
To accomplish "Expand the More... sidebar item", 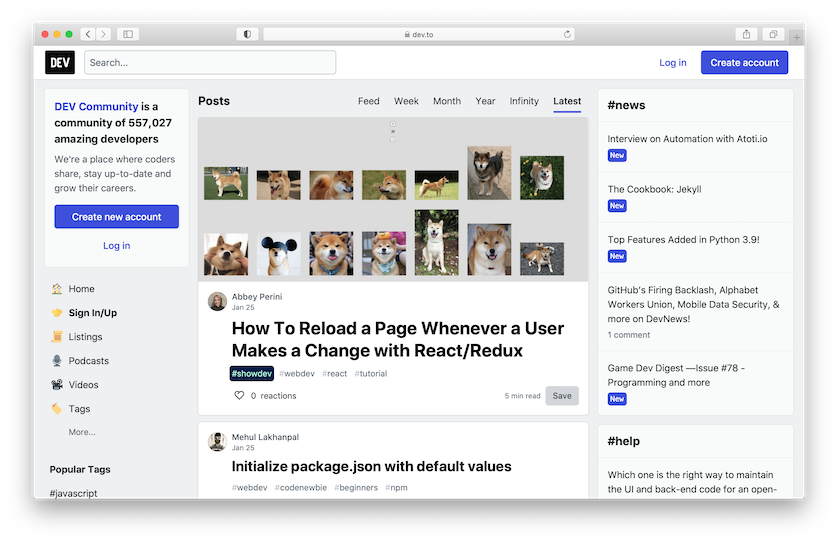I will (x=82, y=432).
